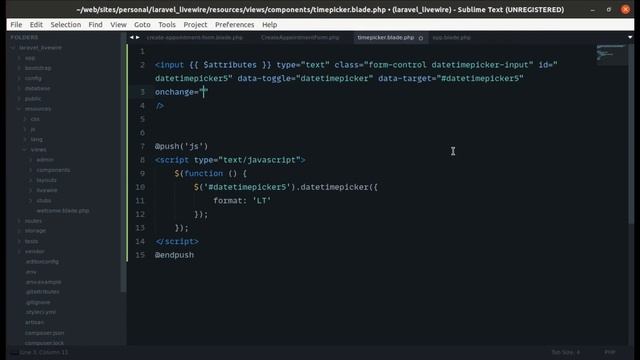
Task: Click the unsaved-changes dot on the timepicker.blade.php tab
Action: (x=421, y=38)
